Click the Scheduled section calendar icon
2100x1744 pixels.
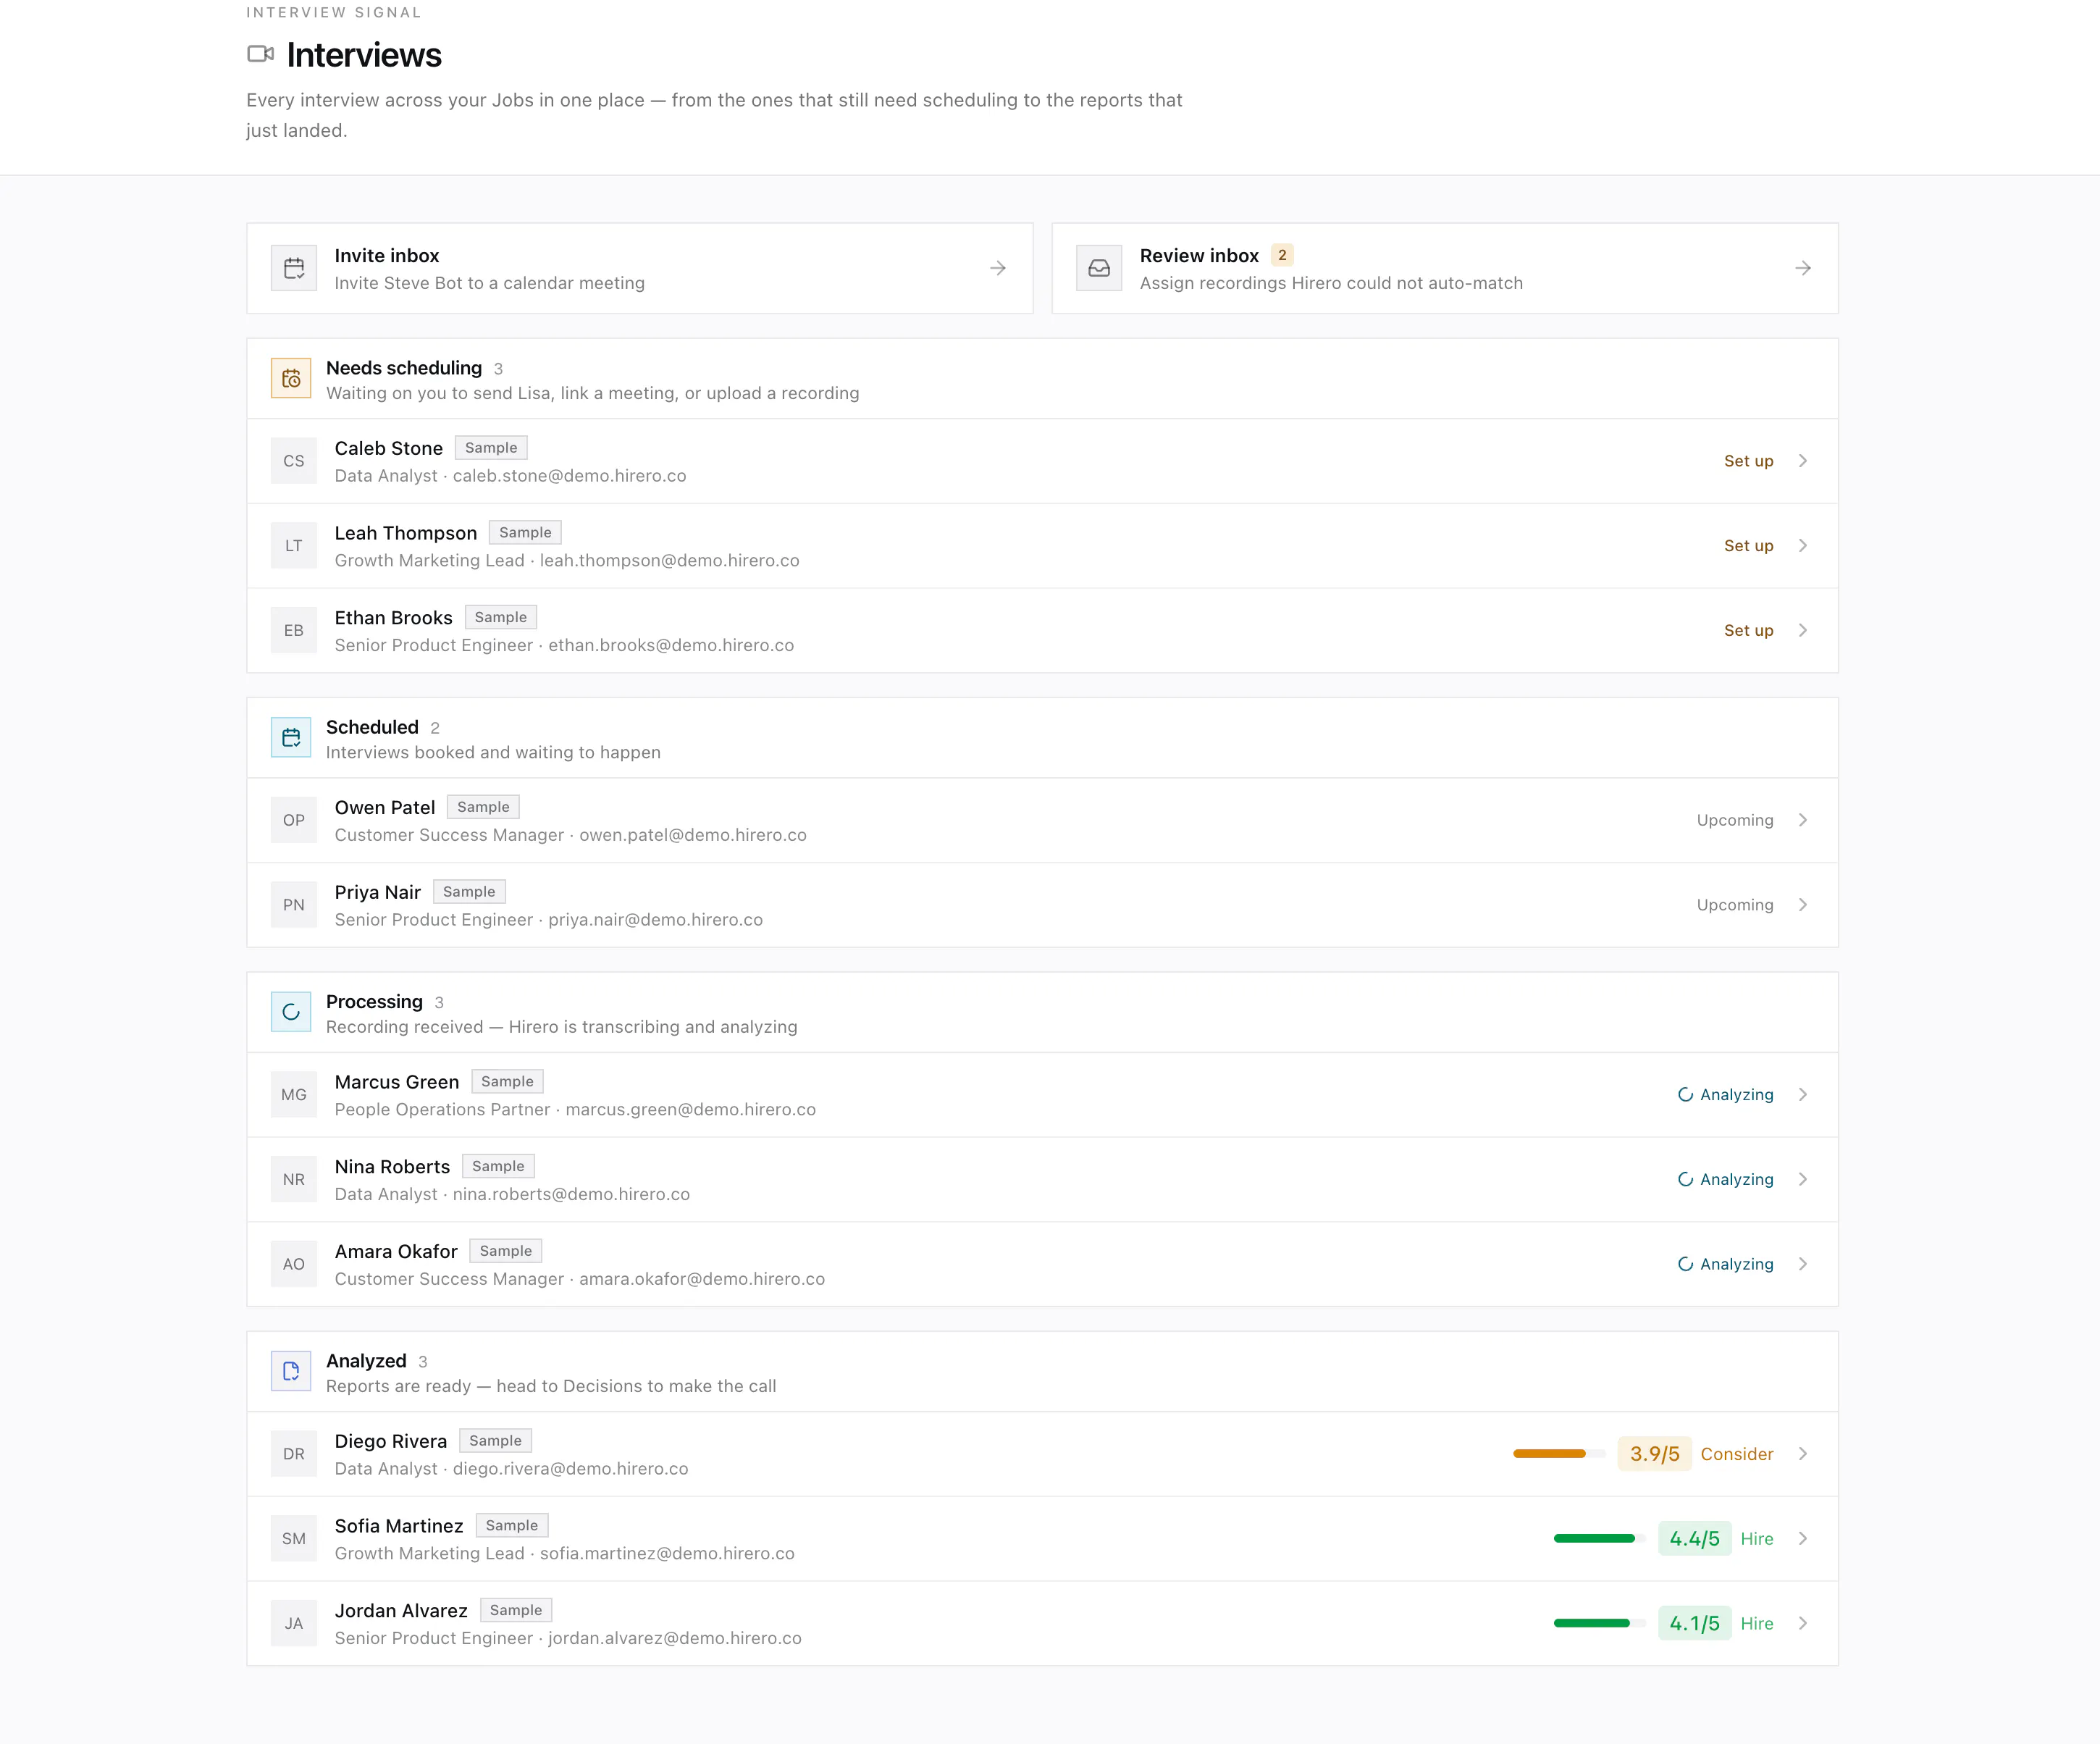tap(291, 737)
